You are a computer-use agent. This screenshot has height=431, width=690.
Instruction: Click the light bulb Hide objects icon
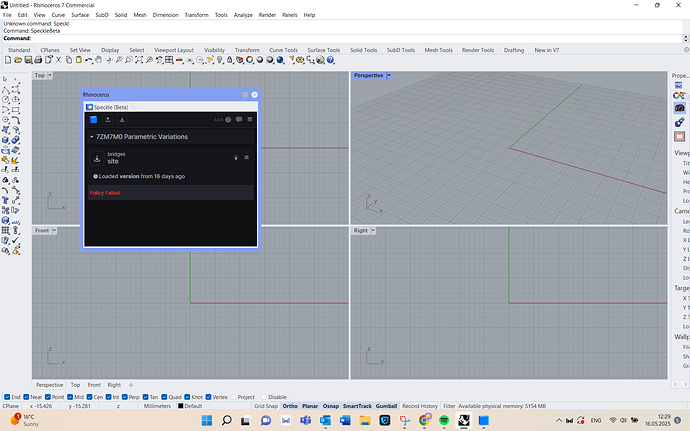(220, 60)
